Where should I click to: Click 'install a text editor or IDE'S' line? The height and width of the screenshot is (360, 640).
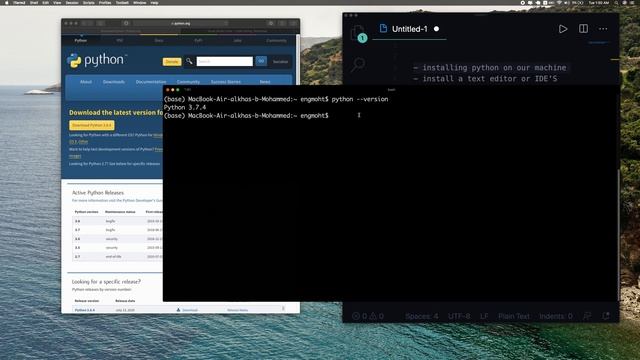coord(485,79)
